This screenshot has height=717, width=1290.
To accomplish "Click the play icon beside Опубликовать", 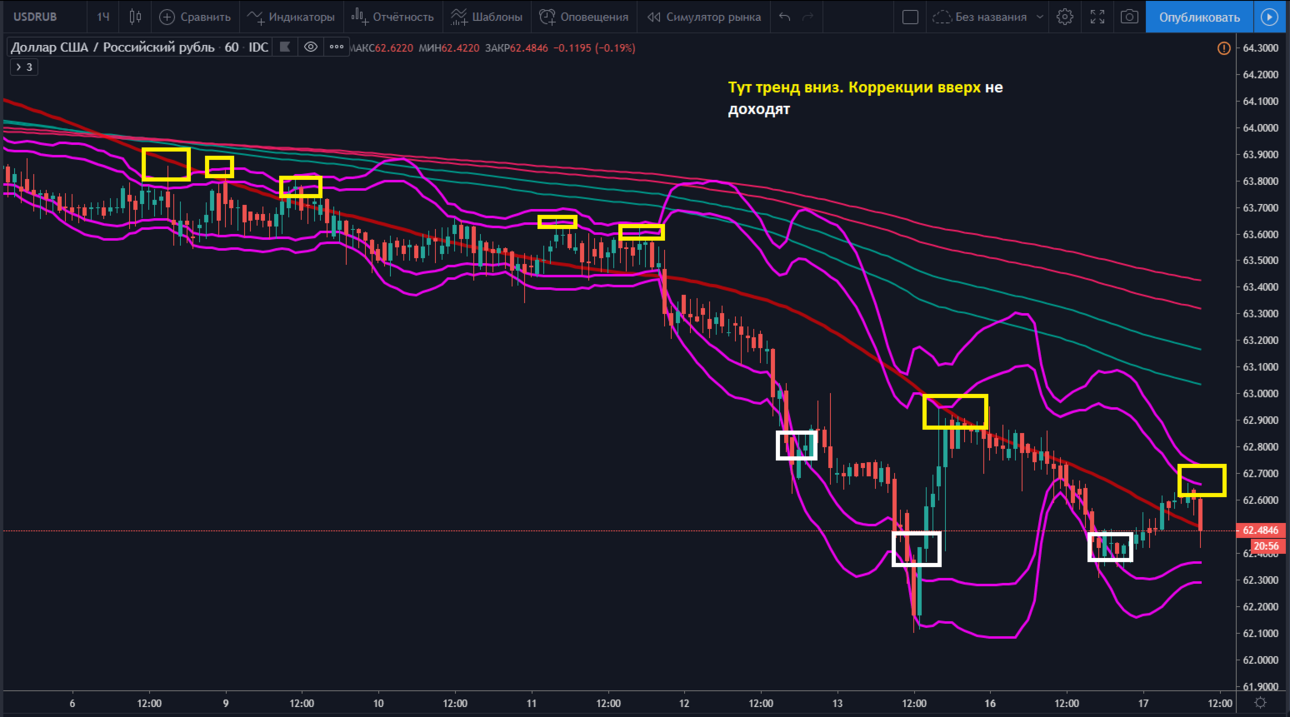I will (x=1269, y=17).
